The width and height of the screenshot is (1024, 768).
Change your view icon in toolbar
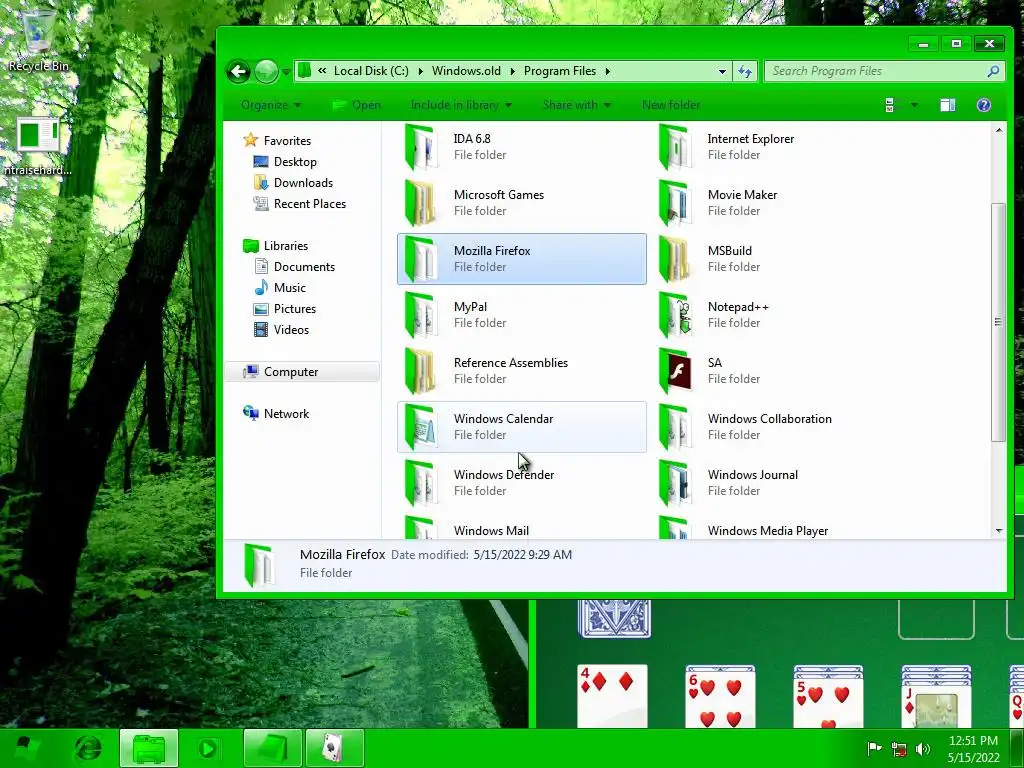click(889, 105)
